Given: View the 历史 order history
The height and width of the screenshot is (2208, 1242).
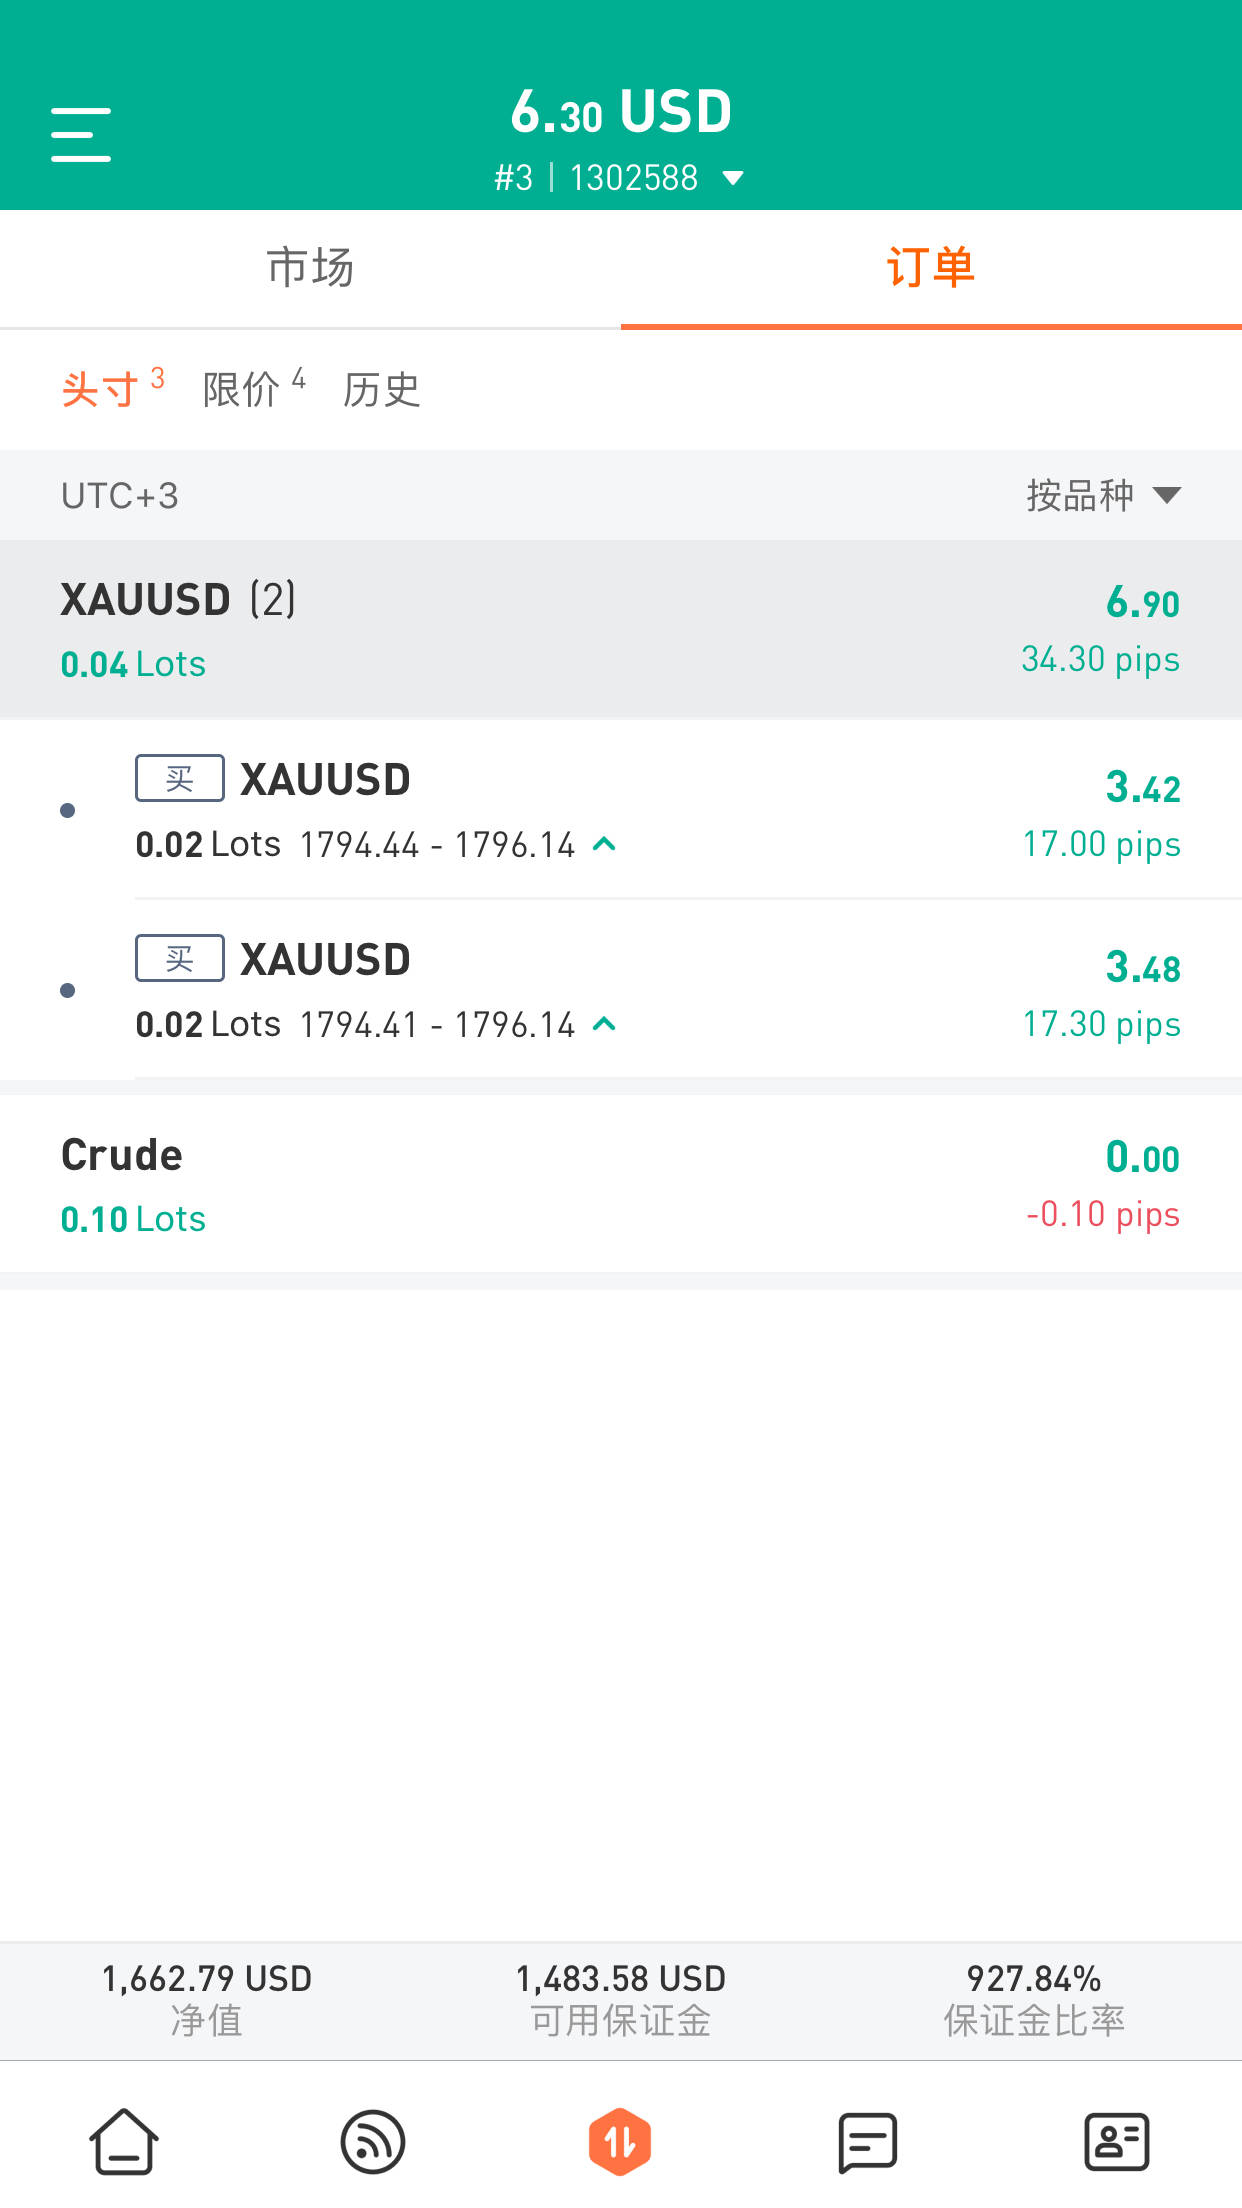Looking at the screenshot, I should 381,389.
